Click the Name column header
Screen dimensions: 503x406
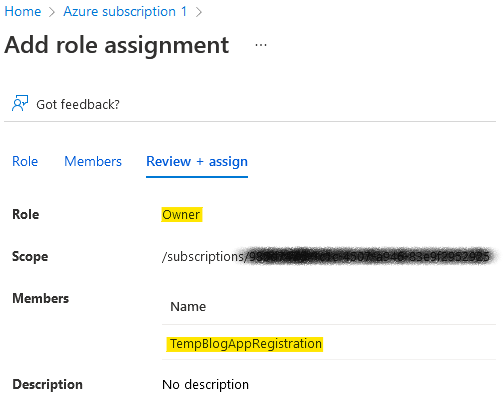[x=188, y=306]
